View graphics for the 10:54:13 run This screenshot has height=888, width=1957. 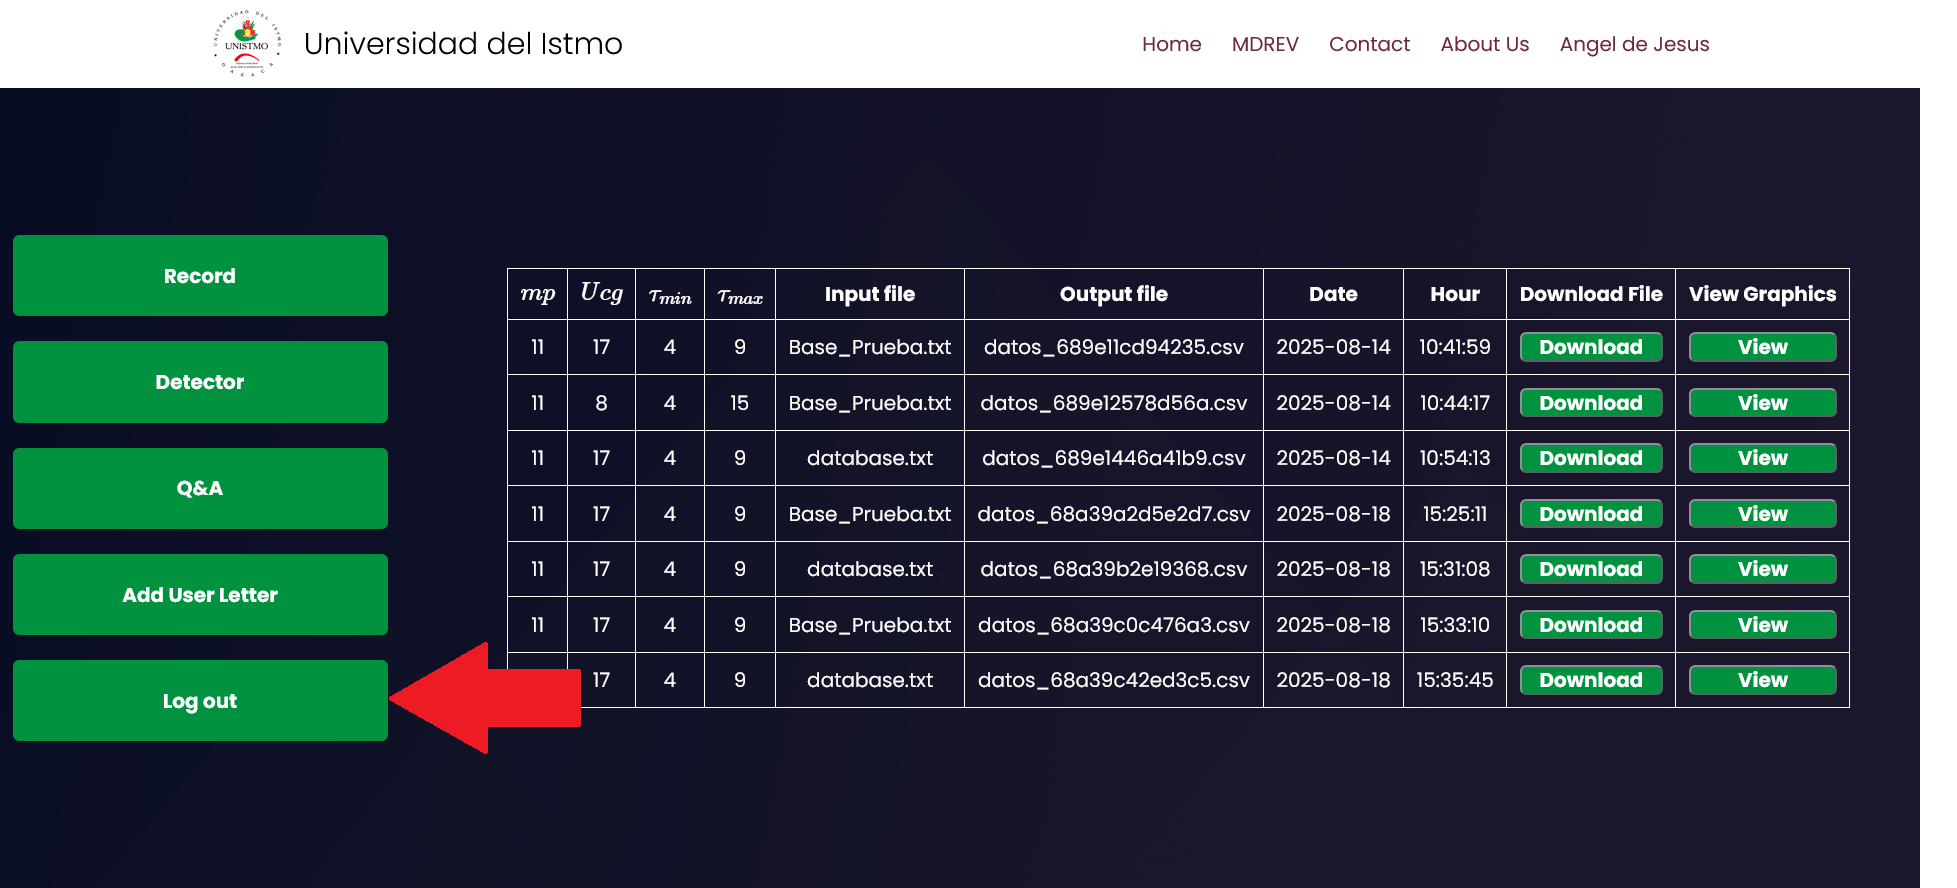(1762, 458)
